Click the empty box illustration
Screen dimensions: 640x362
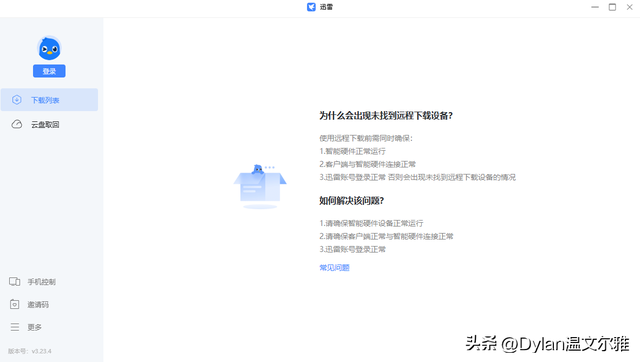260,186
